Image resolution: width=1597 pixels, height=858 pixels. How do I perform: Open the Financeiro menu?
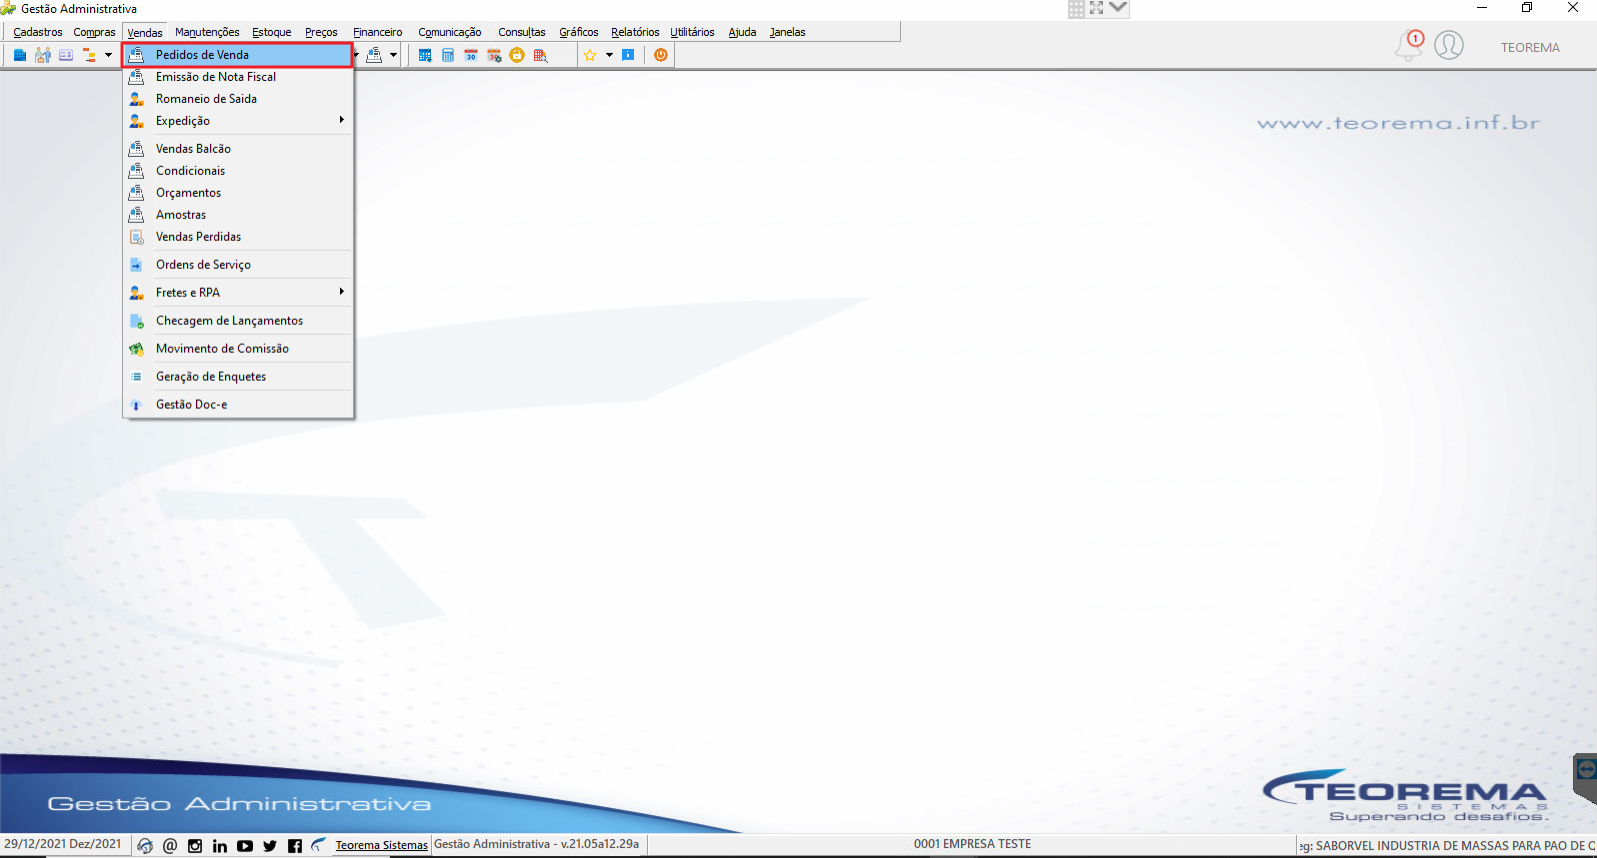pyautogui.click(x=378, y=32)
